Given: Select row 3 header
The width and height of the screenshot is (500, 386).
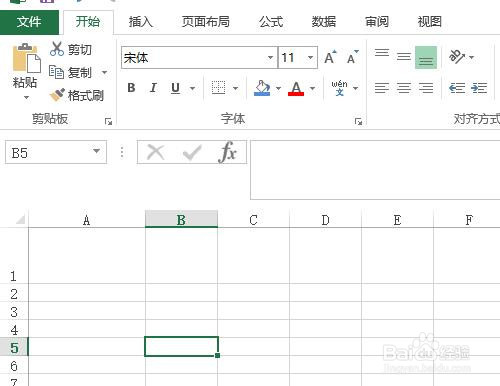Looking at the screenshot, I should click(x=14, y=311).
